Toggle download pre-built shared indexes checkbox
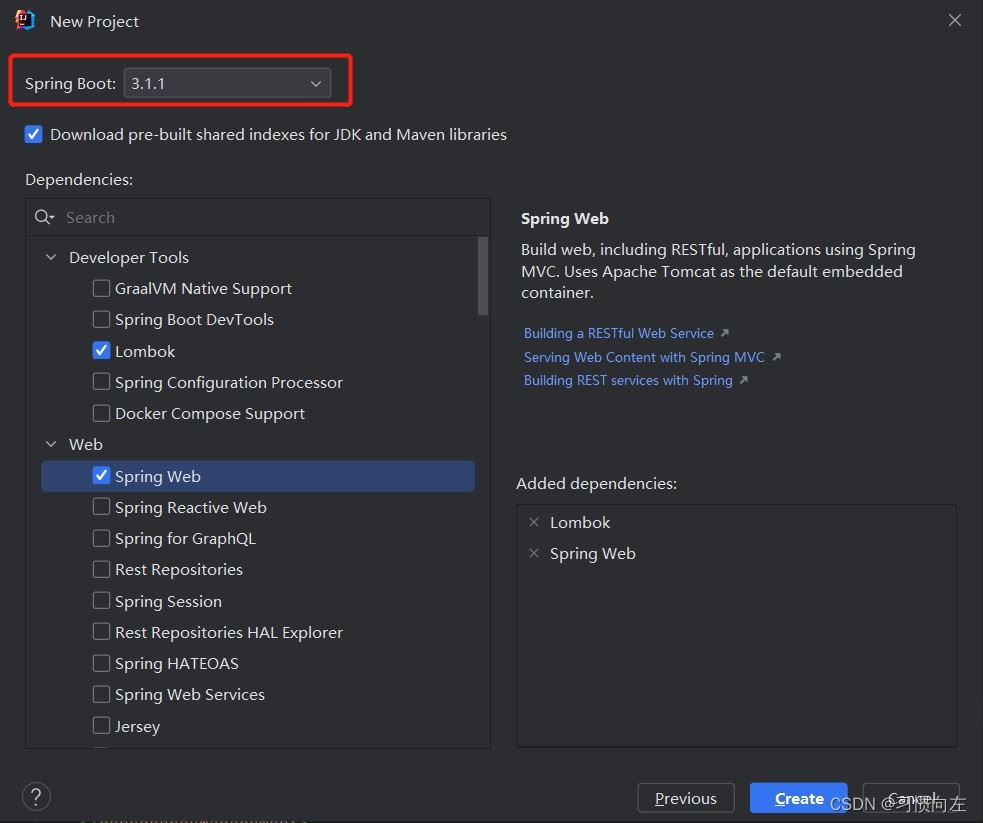 coord(34,134)
